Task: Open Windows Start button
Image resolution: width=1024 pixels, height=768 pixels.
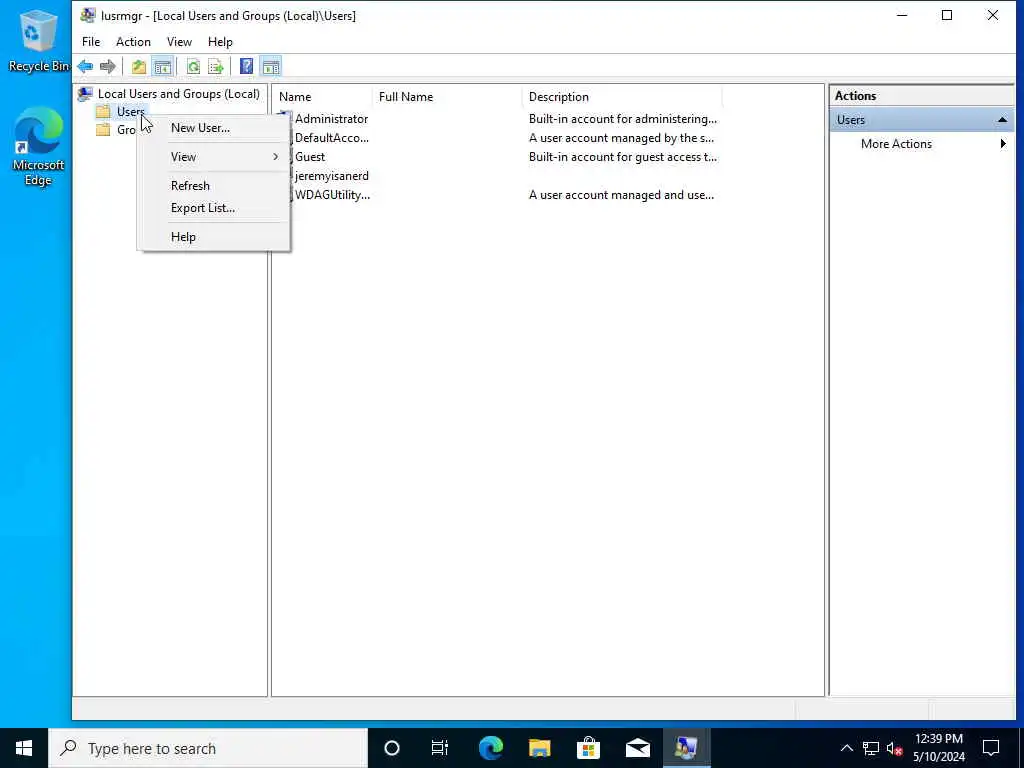Action: (24, 748)
